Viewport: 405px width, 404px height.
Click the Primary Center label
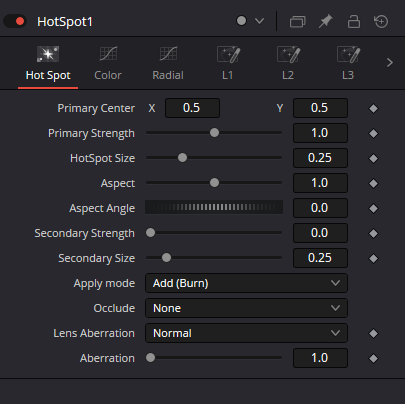point(96,108)
